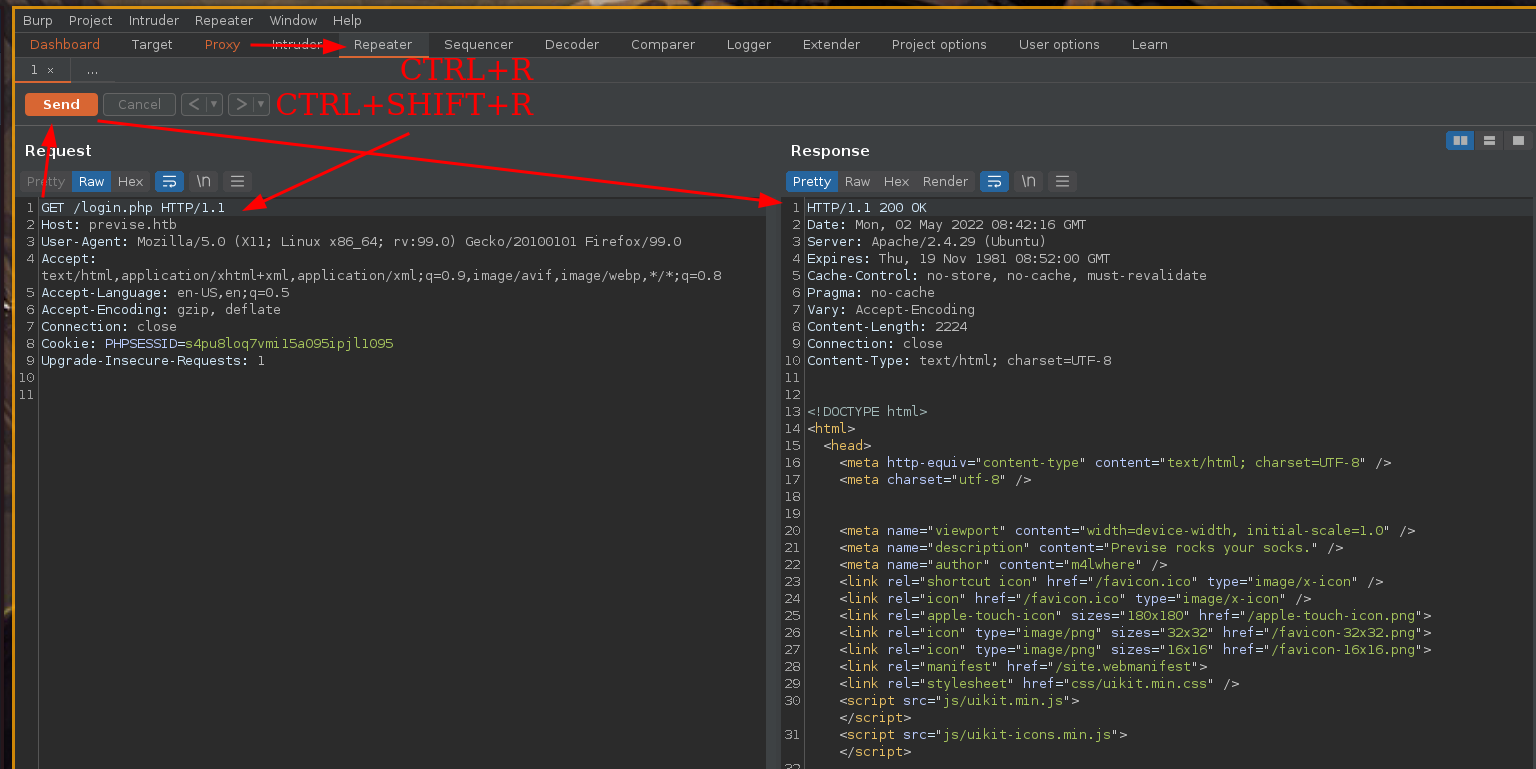1536x769 pixels.
Task: Switch to the Logger tab
Action: coord(749,45)
